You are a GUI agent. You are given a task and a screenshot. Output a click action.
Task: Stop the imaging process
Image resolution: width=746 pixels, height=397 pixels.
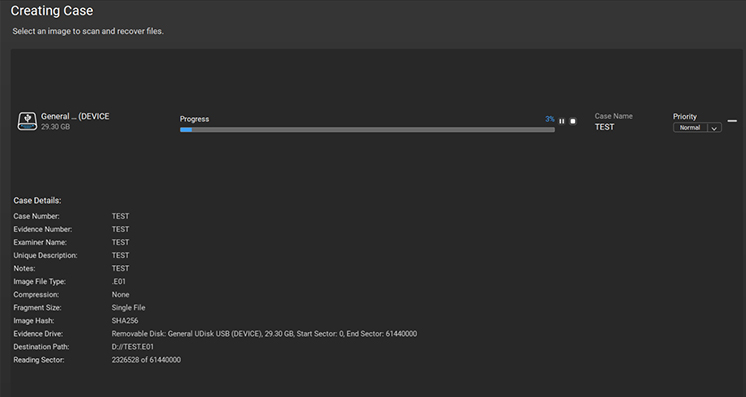[x=573, y=121]
